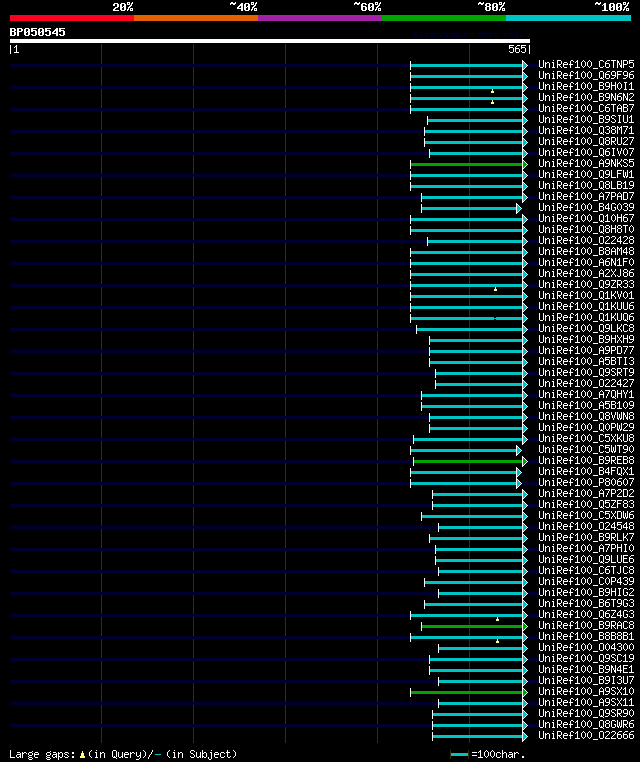Click the cyan alignment bar for A5BTI3
This screenshot has width=640, height=762.
coord(476,363)
